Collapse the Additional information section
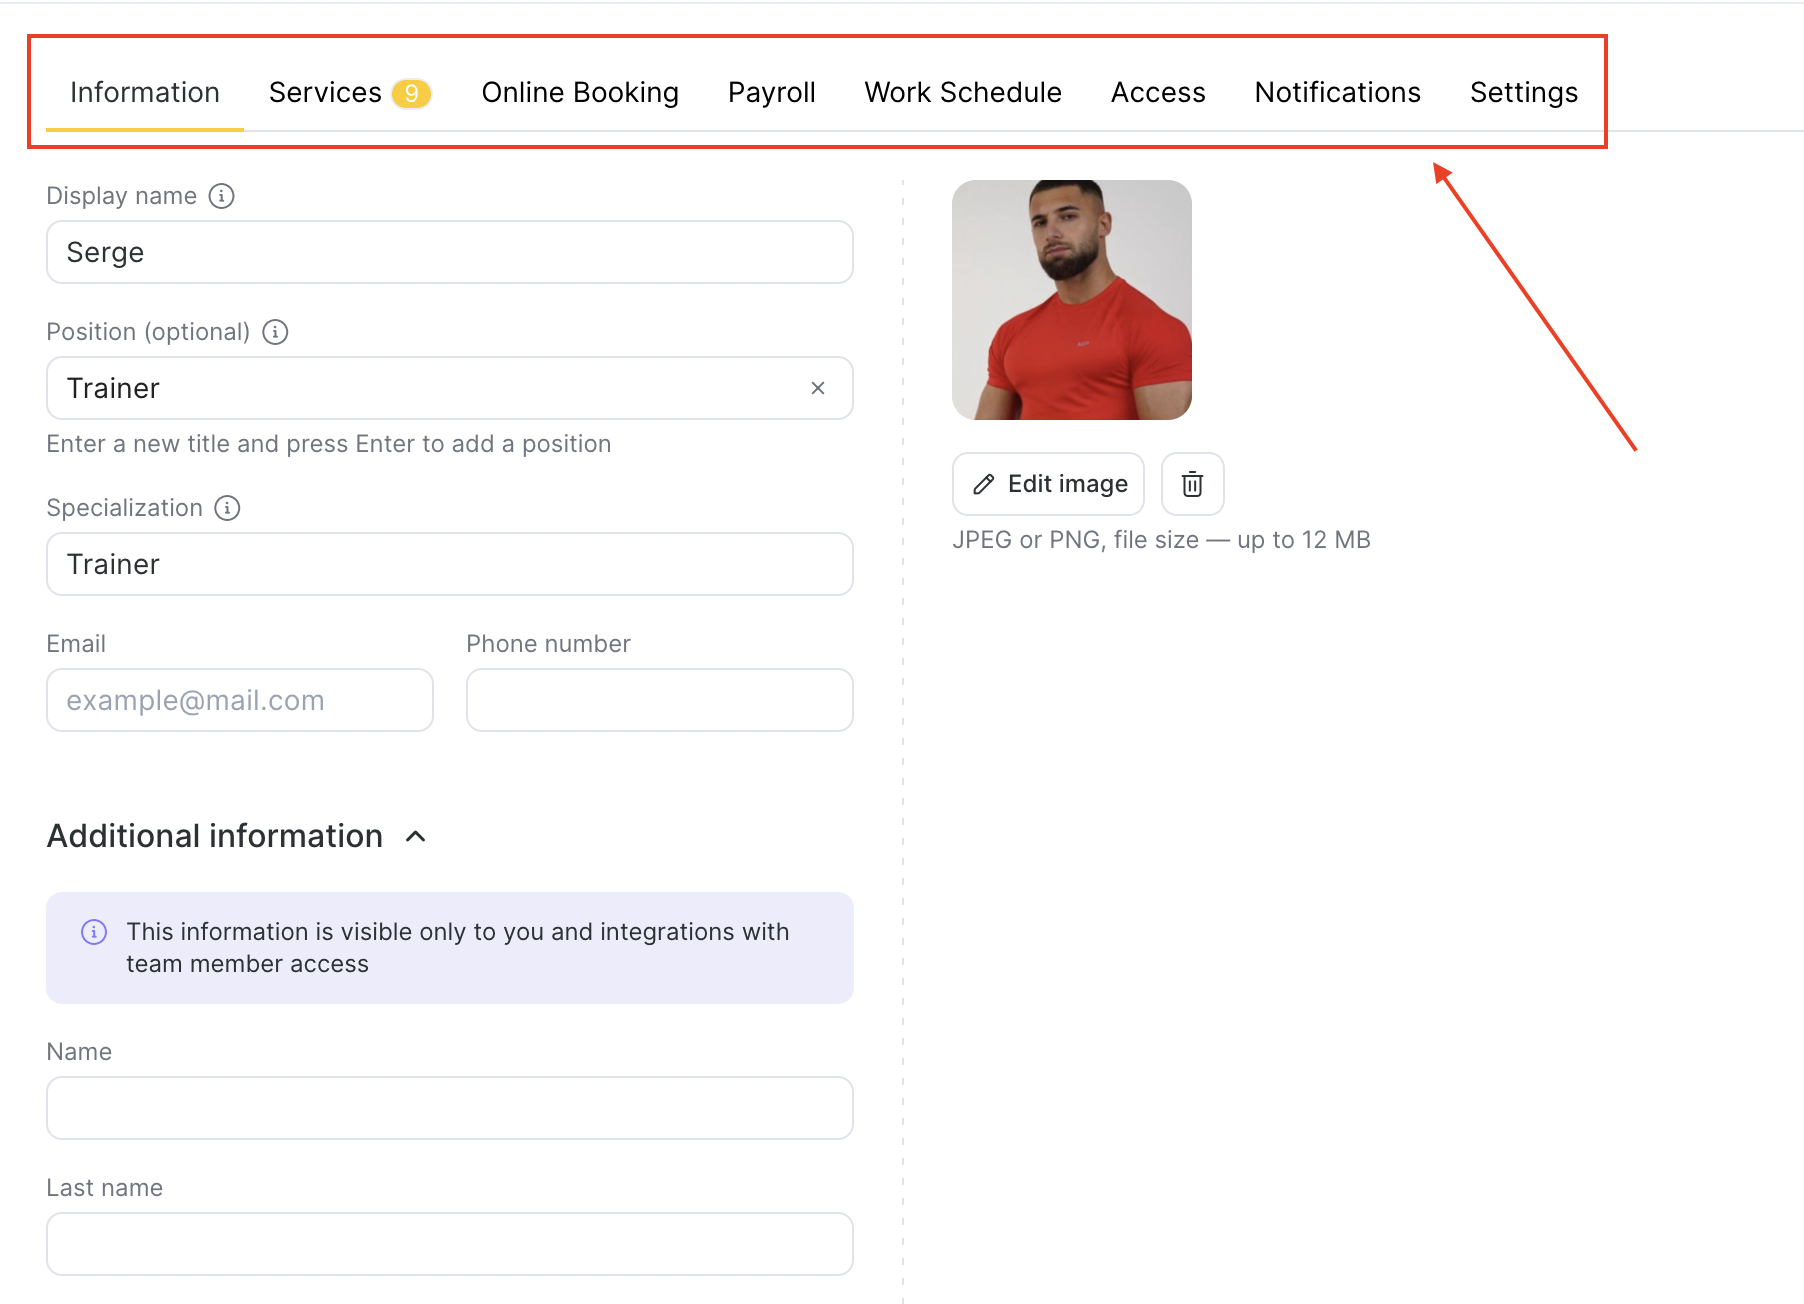The image size is (1804, 1304). tap(416, 836)
